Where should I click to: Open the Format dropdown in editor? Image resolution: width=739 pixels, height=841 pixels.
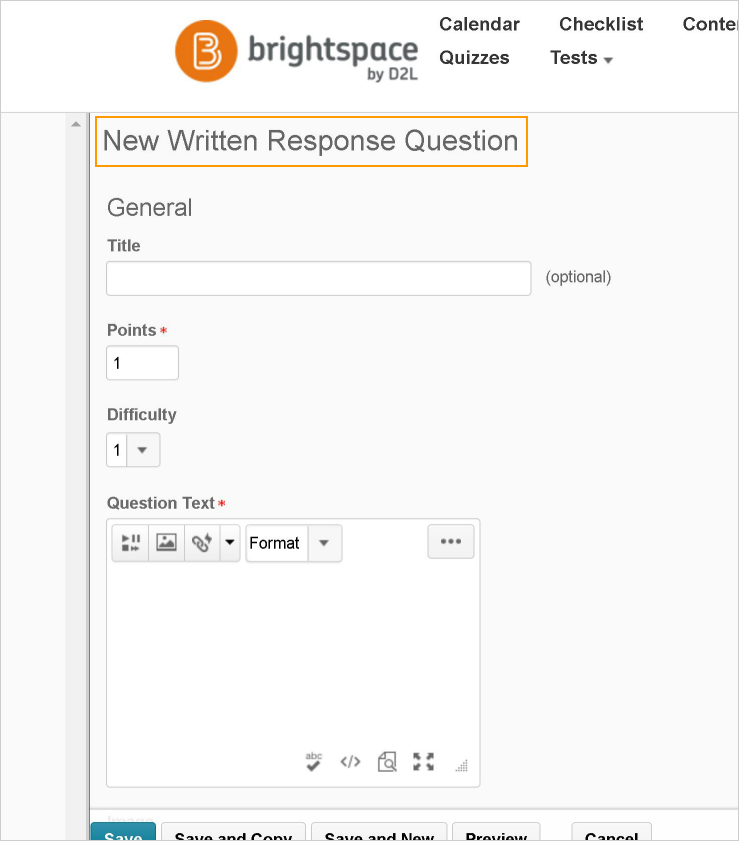293,543
